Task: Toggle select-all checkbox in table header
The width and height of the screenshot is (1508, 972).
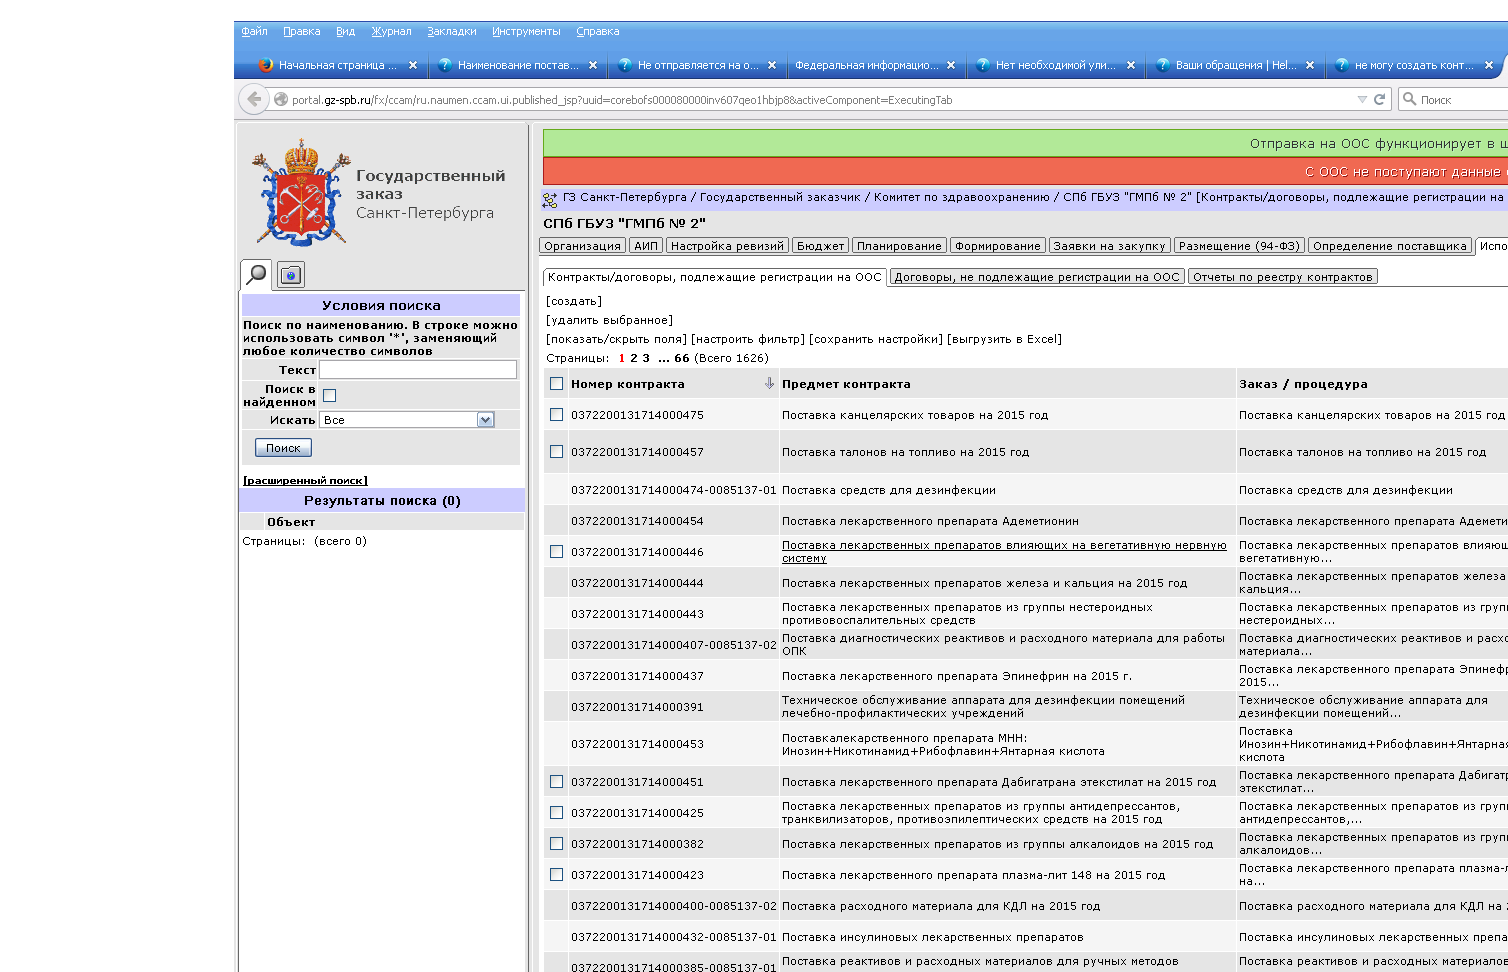Action: pyautogui.click(x=557, y=383)
